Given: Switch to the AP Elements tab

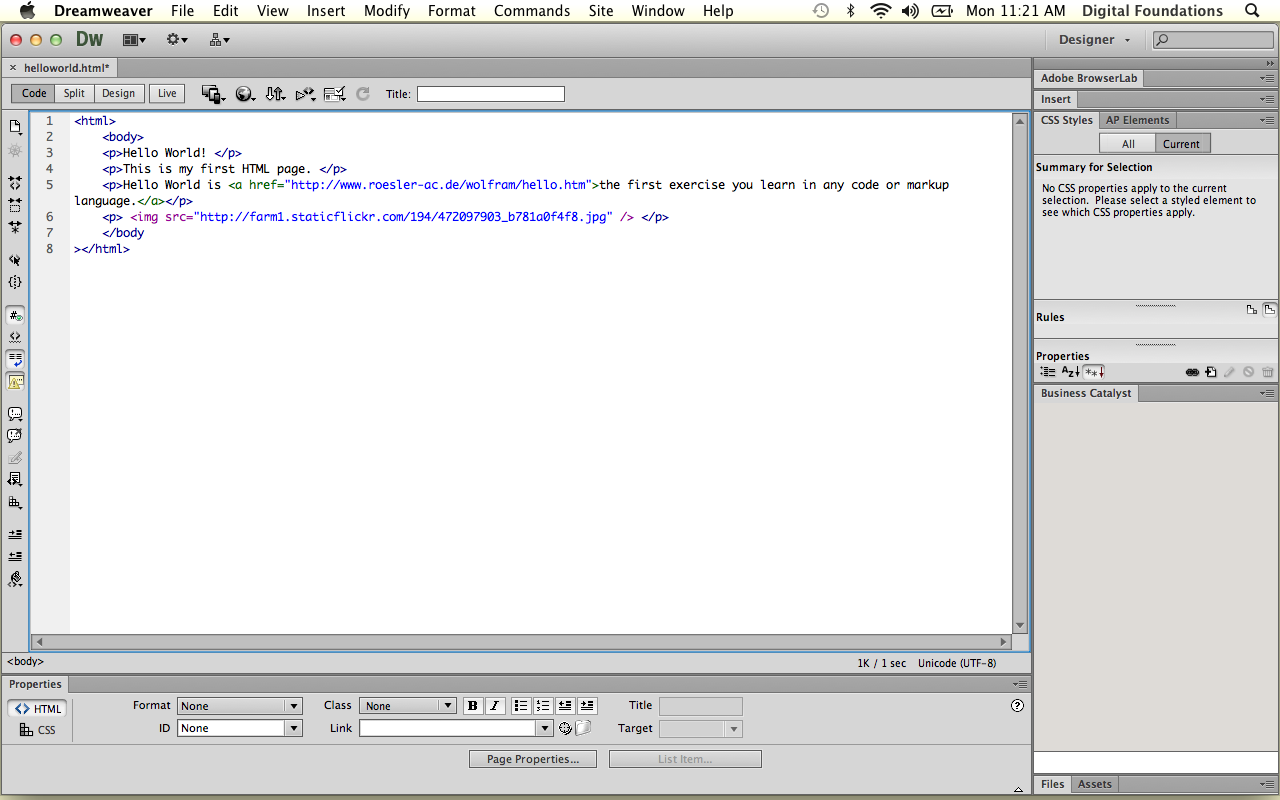Looking at the screenshot, I should (x=1137, y=120).
